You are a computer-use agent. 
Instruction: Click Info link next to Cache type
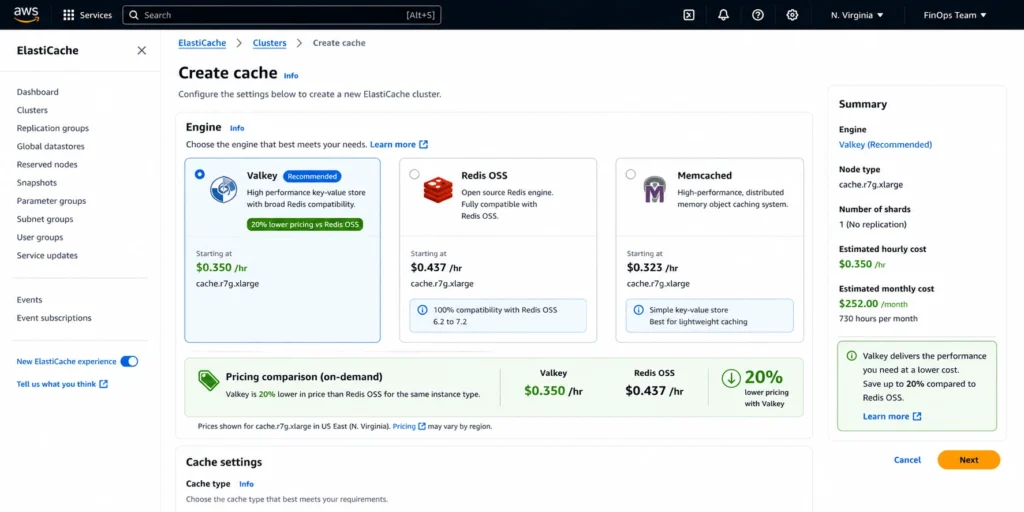tap(246, 485)
